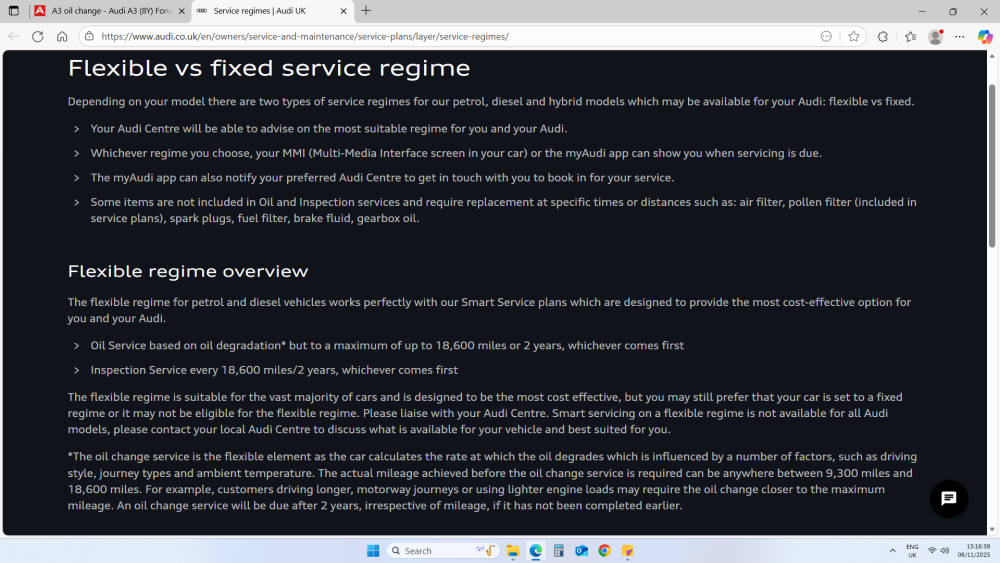Click the paragraph 'The flexible regime is suitable for the vast majority'
This screenshot has height=563, width=1000.
(x=485, y=413)
